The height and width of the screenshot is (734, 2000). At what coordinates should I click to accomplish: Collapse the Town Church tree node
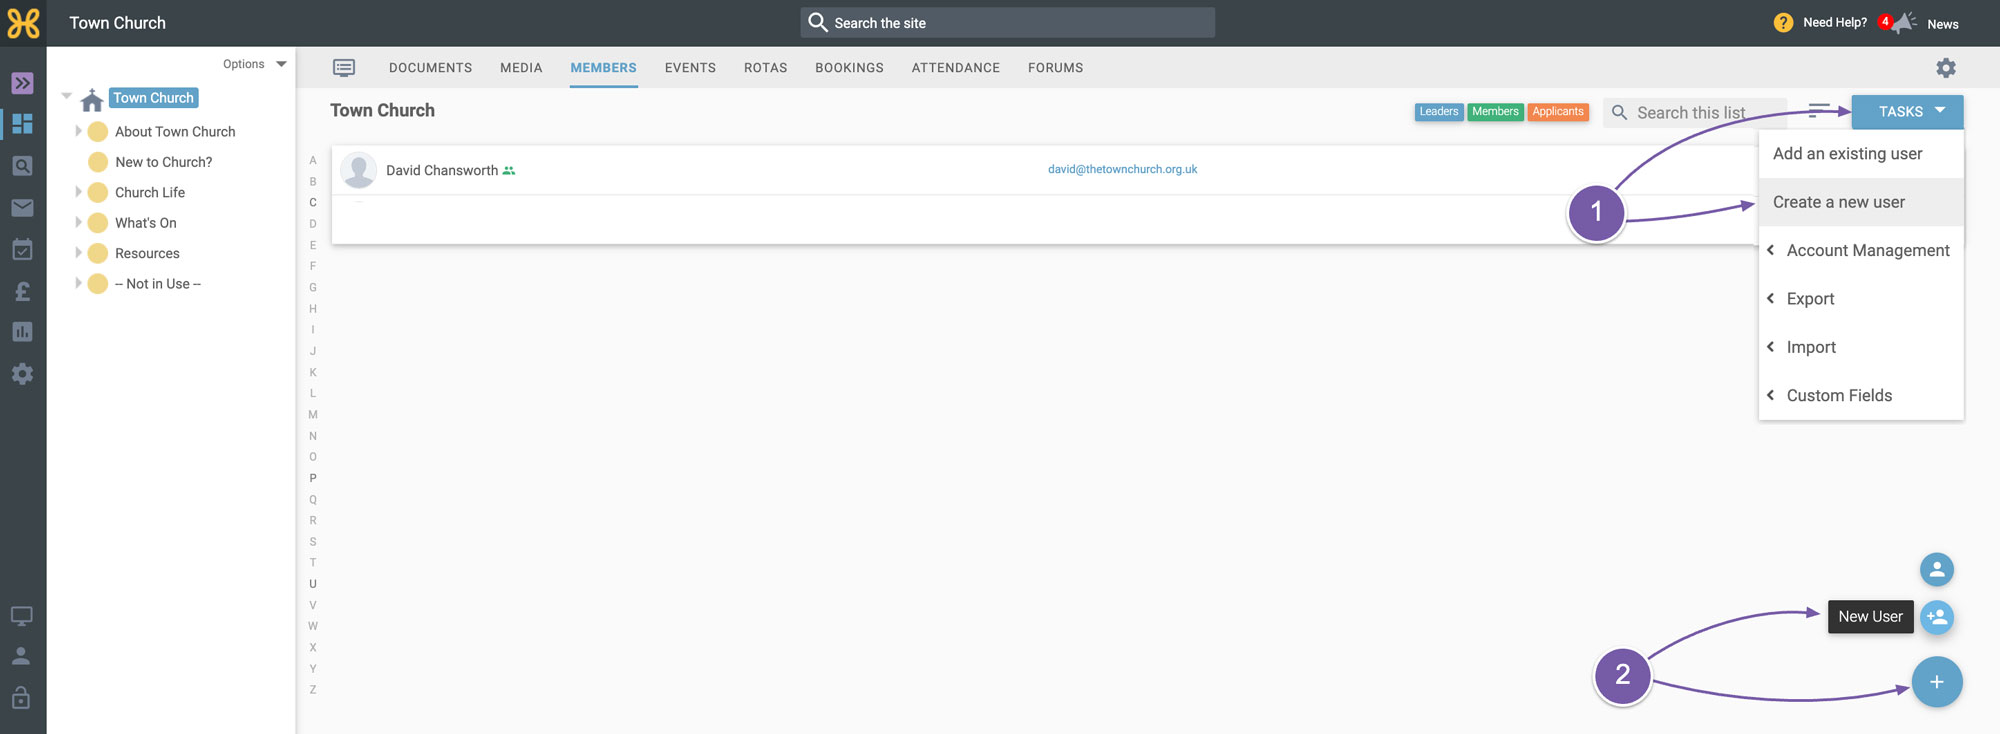[x=67, y=97]
